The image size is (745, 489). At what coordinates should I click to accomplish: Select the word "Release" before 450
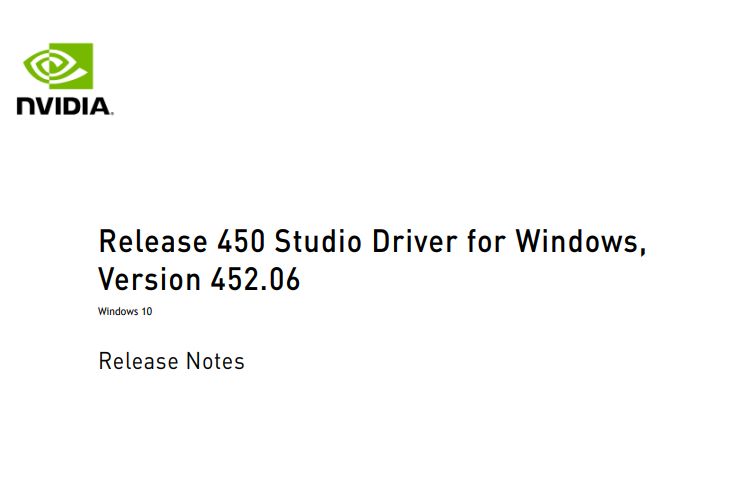[153, 241]
